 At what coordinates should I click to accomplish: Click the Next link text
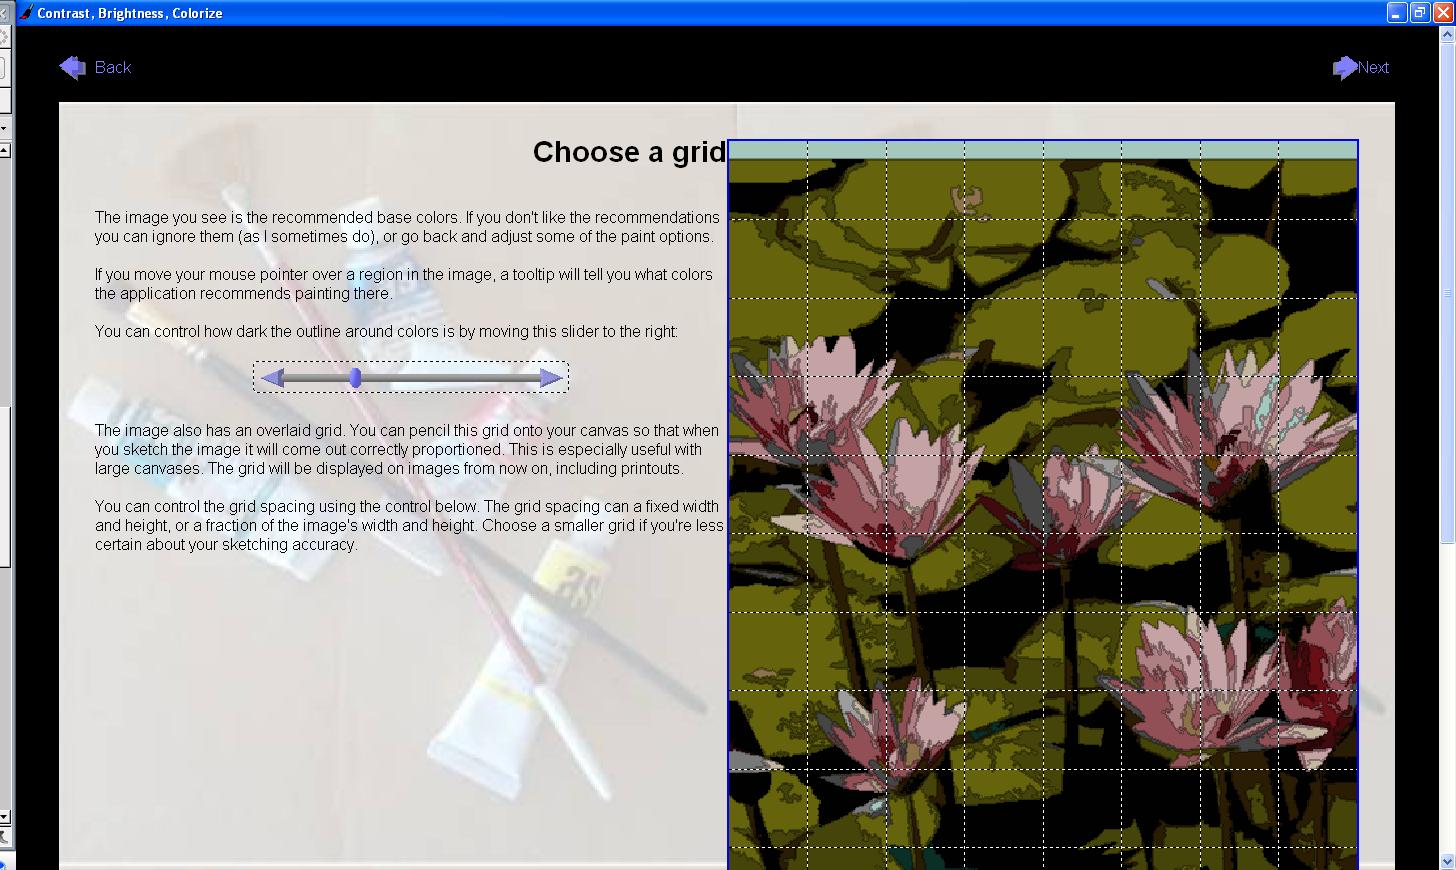[x=1373, y=67]
